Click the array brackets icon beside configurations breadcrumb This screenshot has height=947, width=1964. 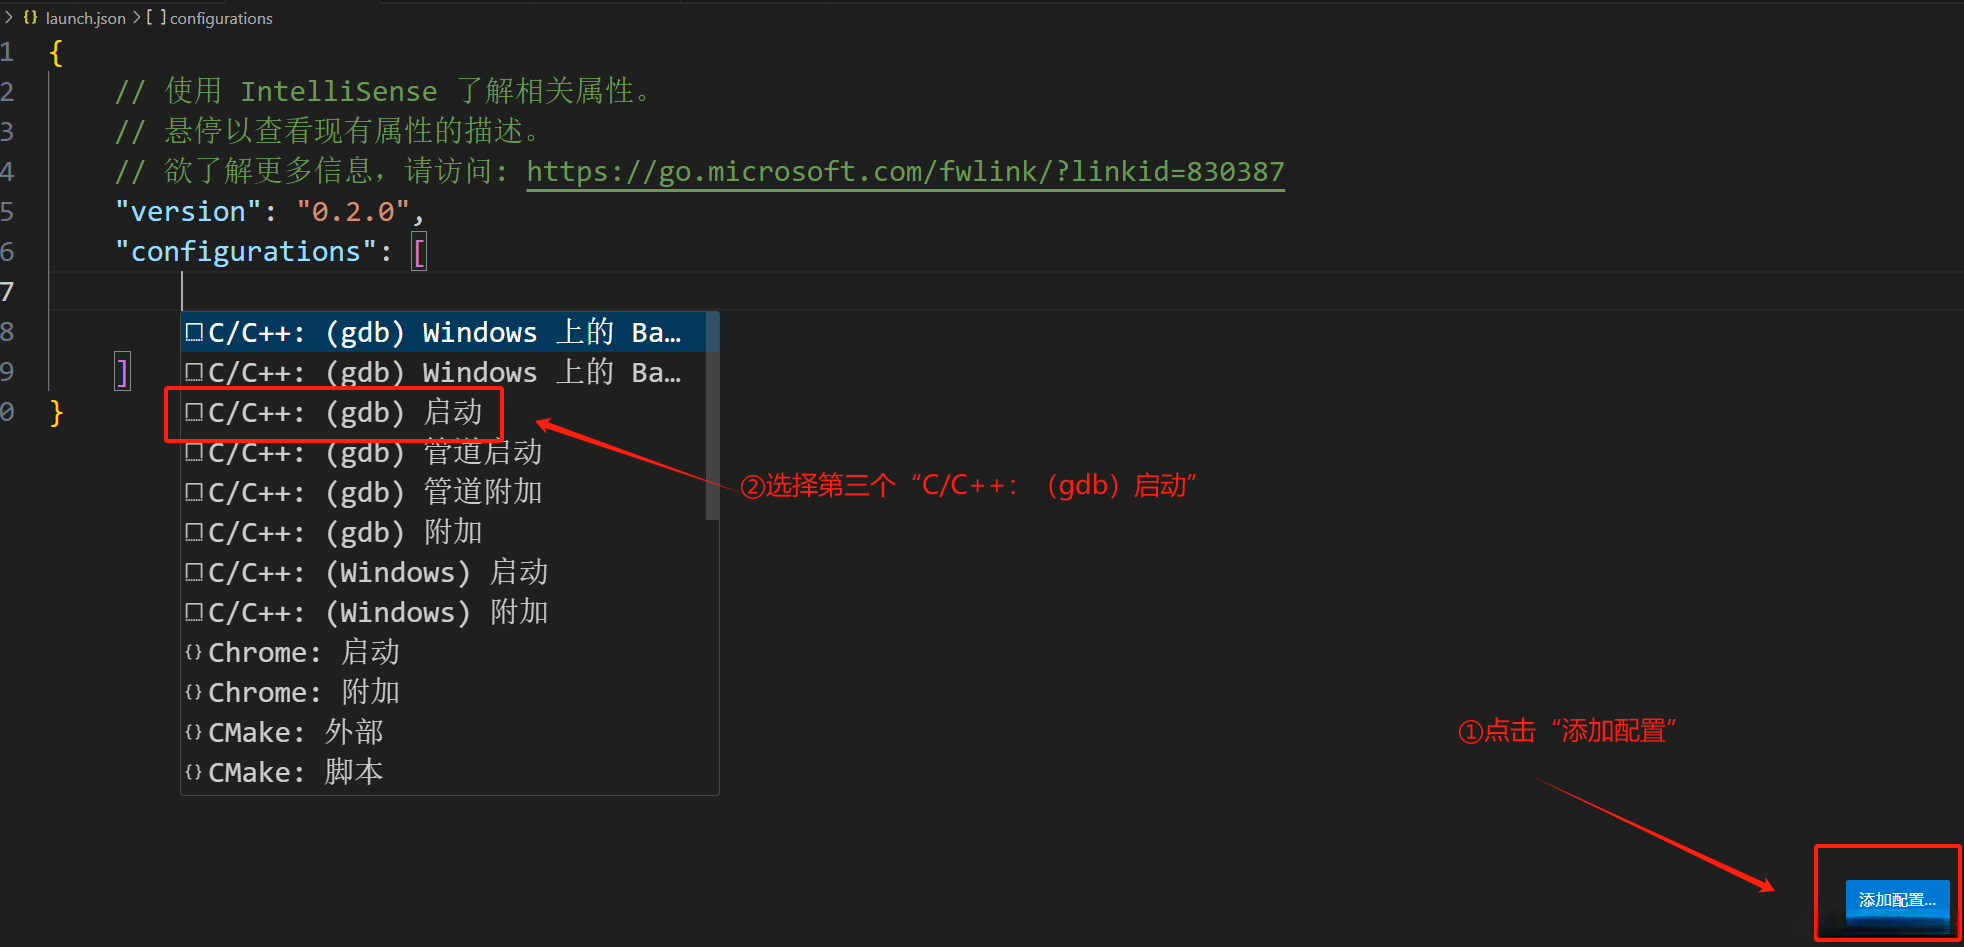[x=155, y=17]
